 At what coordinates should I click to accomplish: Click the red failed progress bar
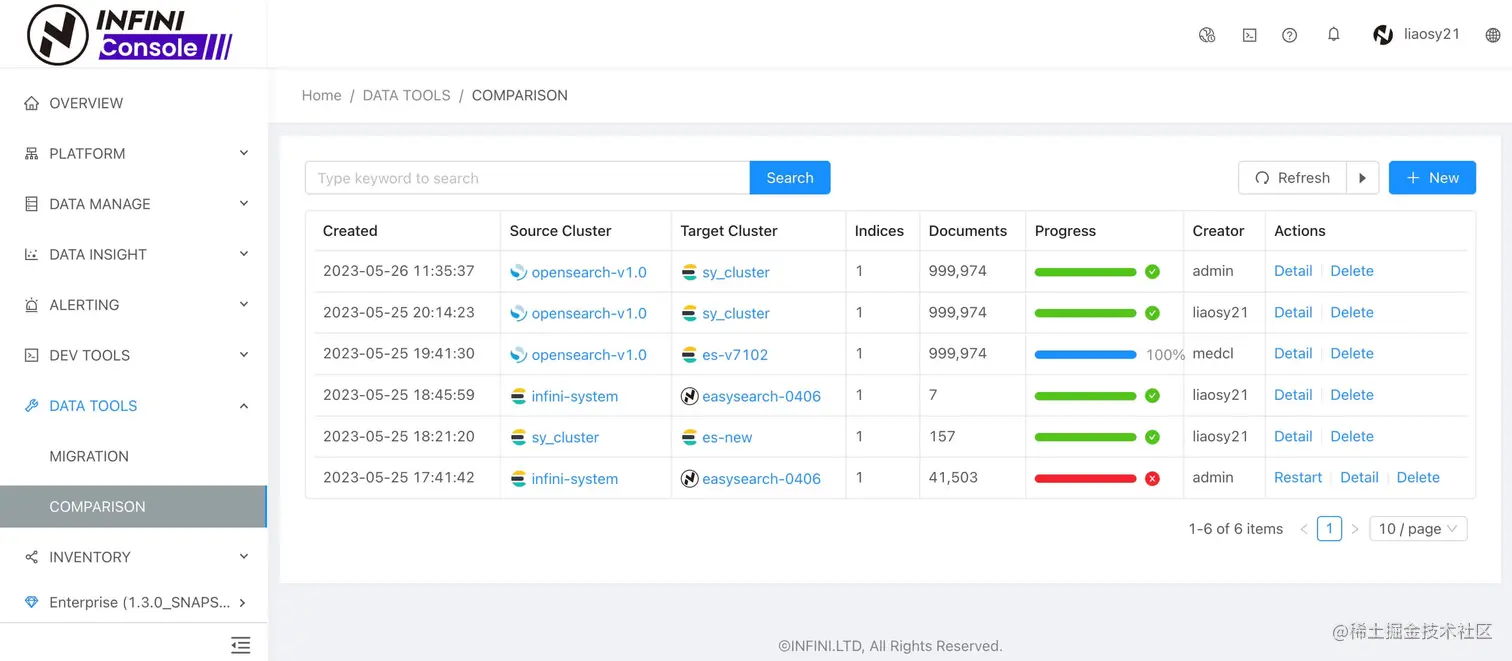coord(1085,479)
